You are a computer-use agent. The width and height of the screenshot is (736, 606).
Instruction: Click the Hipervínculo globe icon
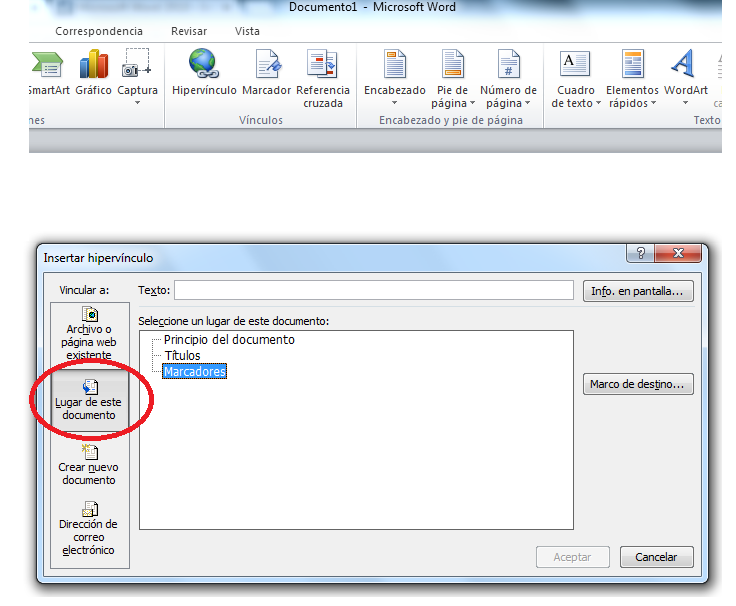click(204, 64)
